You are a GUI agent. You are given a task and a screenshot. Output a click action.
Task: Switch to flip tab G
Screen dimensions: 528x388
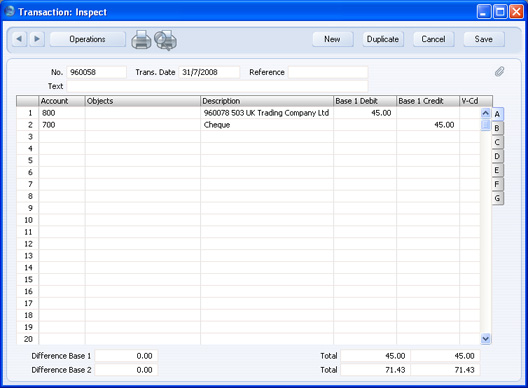pyautogui.click(x=497, y=198)
